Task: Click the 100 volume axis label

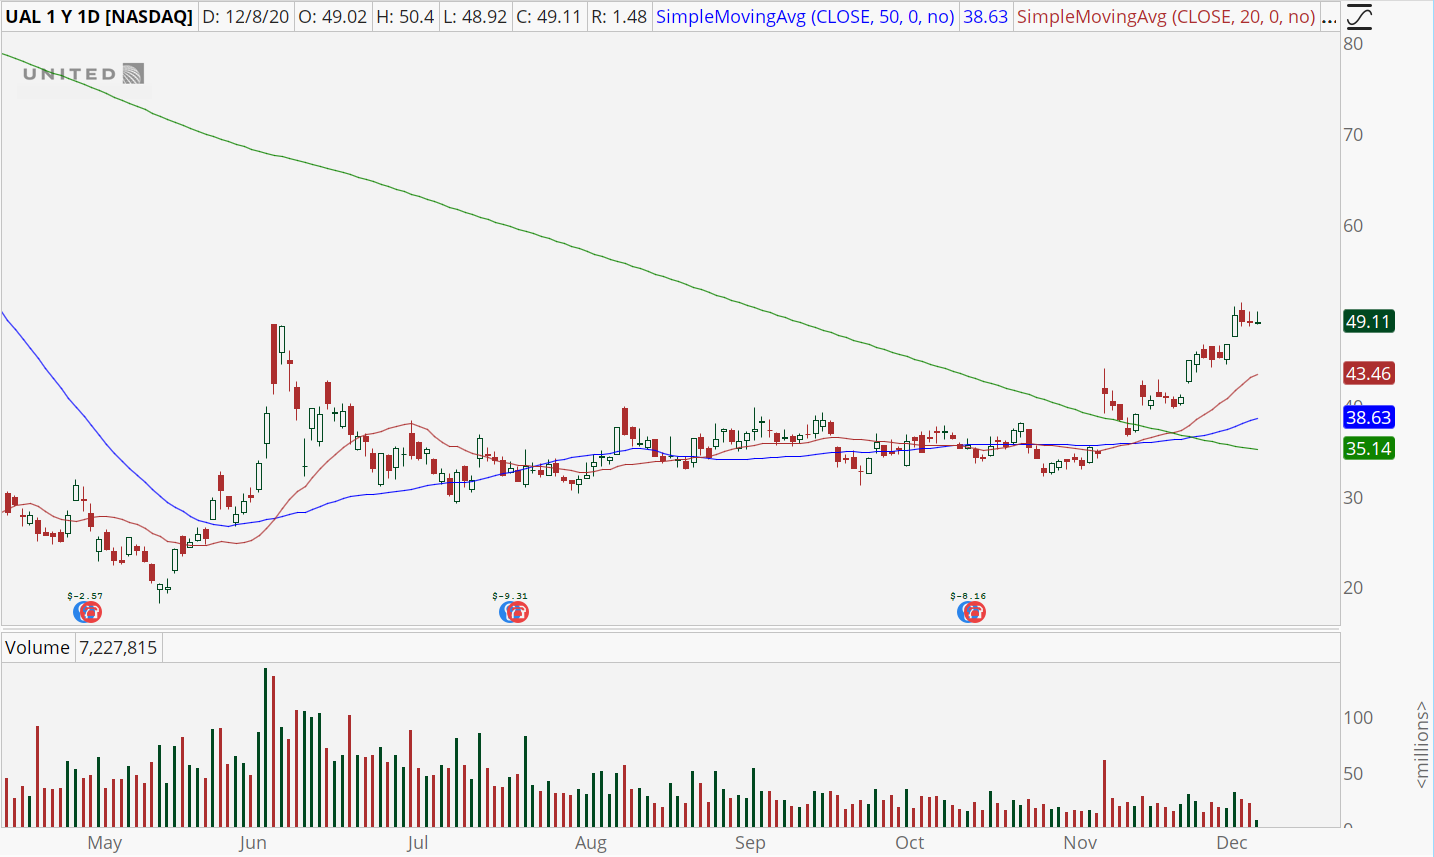Action: coord(1358,718)
